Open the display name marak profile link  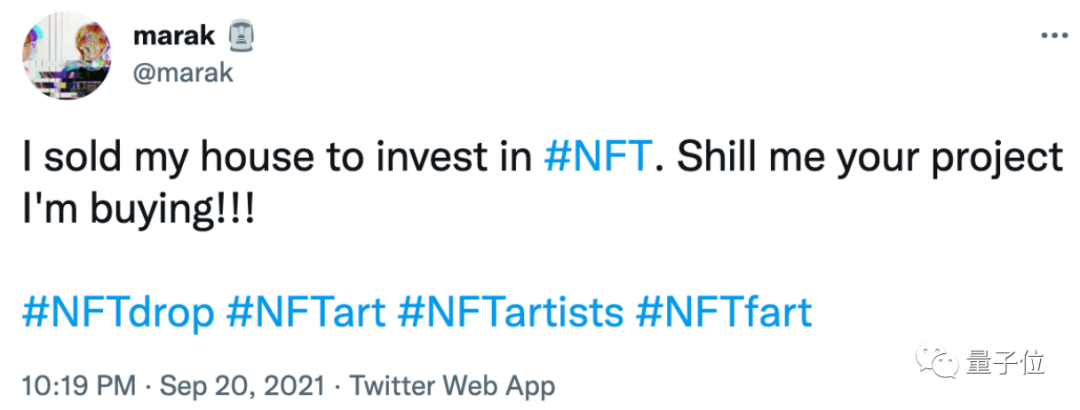click(x=172, y=36)
